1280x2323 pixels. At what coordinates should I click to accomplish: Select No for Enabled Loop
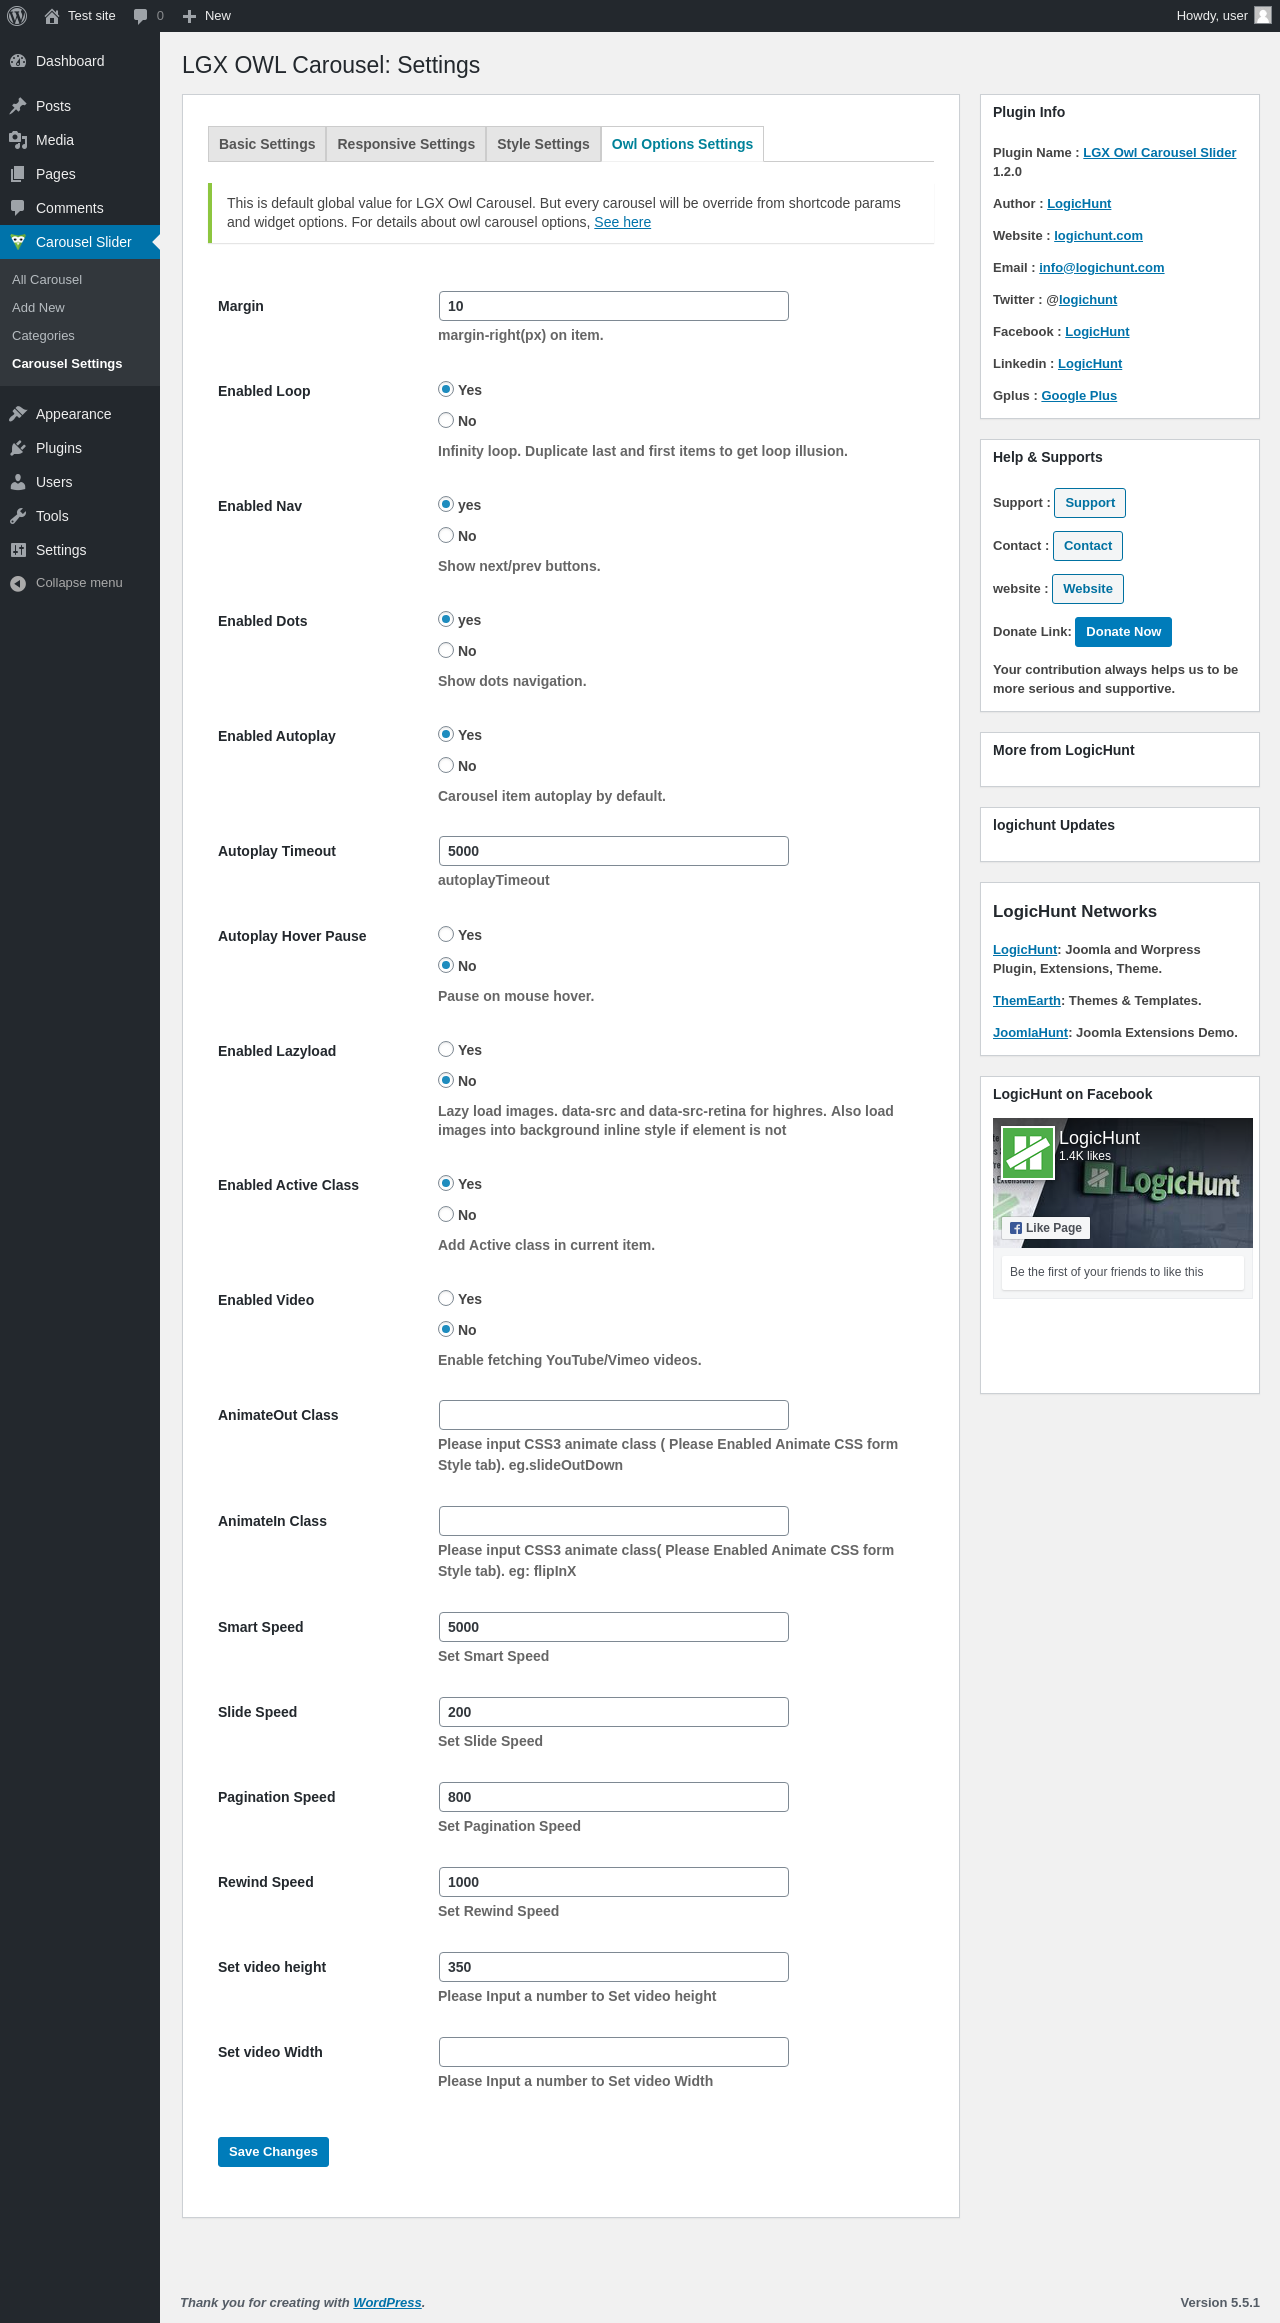[x=446, y=420]
